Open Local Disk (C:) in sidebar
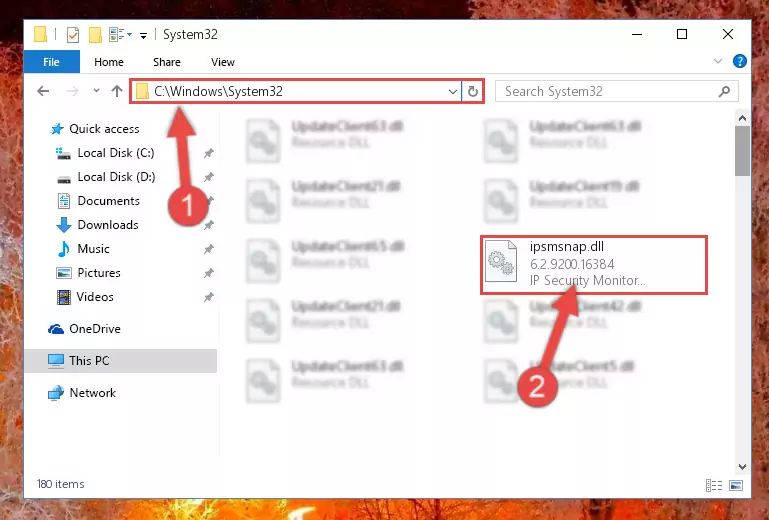Screen dimensions: 769x520 [x=116, y=153]
